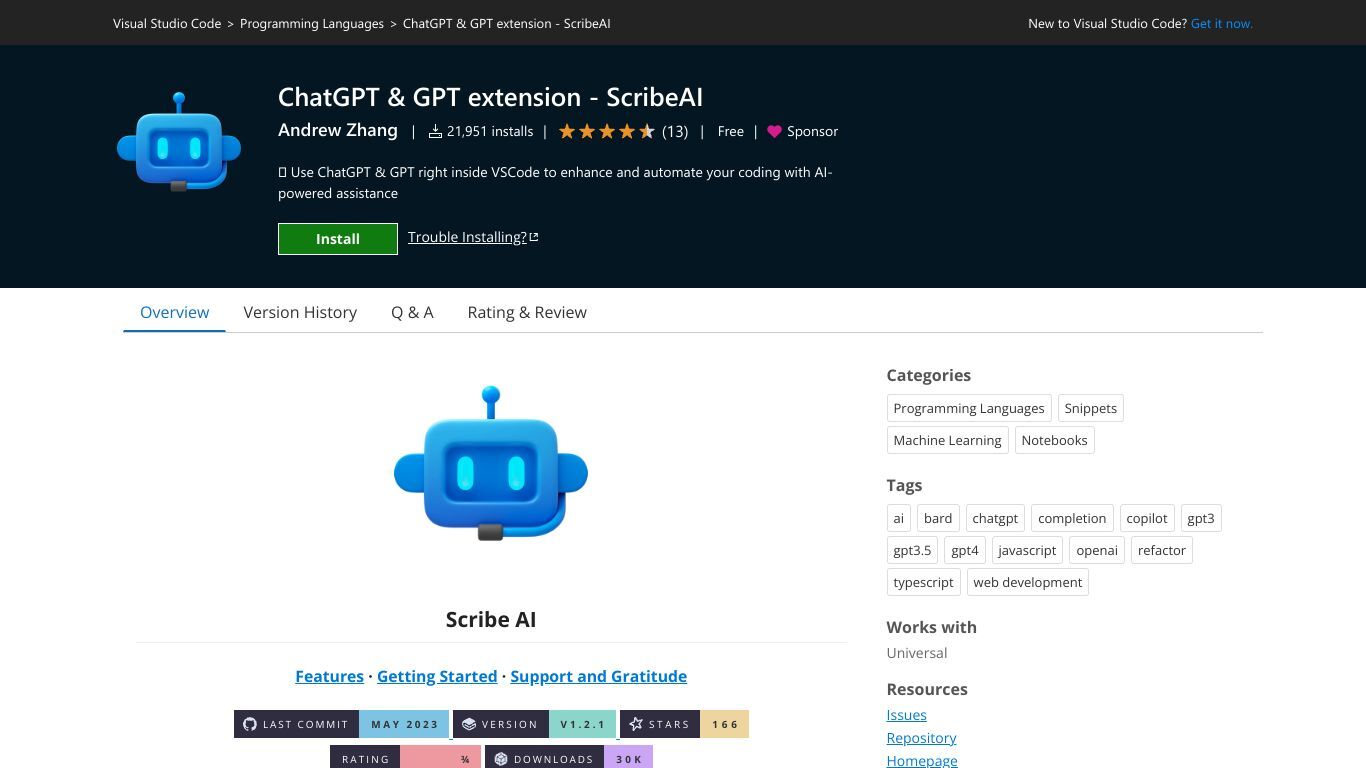Click the 'completion' tag
The width and height of the screenshot is (1366, 768).
pos(1072,518)
